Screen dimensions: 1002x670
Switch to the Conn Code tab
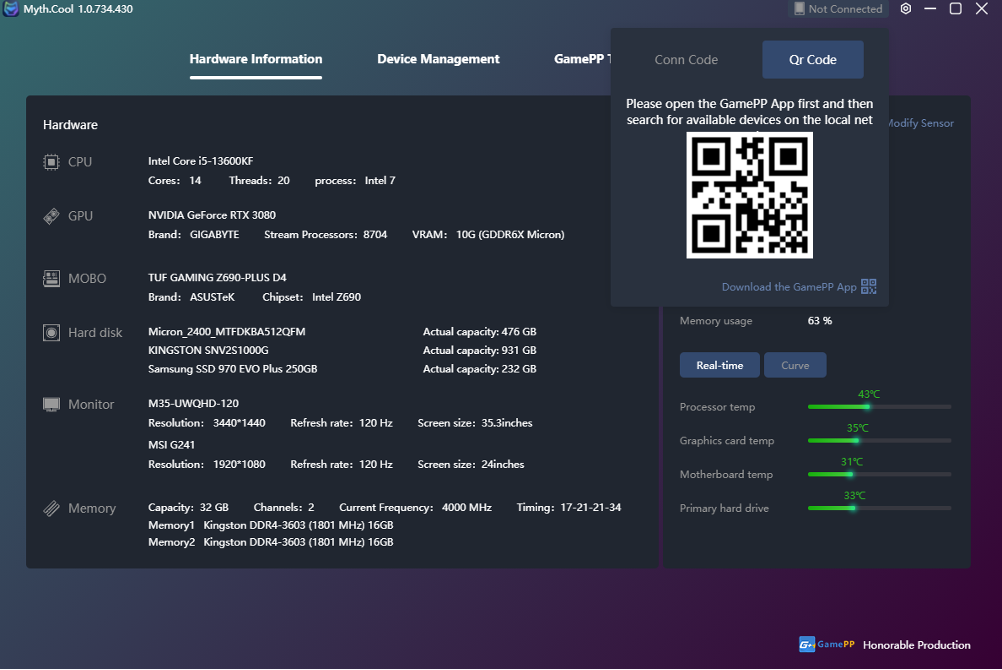pyautogui.click(x=686, y=59)
